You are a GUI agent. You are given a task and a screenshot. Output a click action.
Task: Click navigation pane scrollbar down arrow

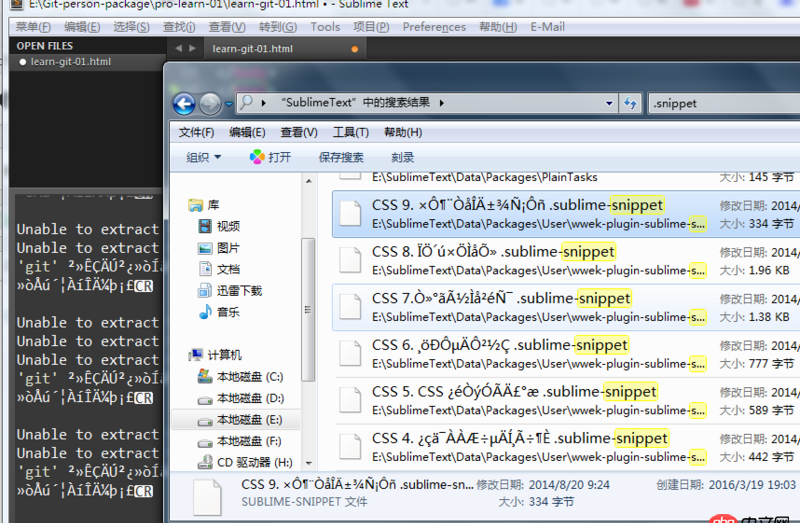pos(309,463)
